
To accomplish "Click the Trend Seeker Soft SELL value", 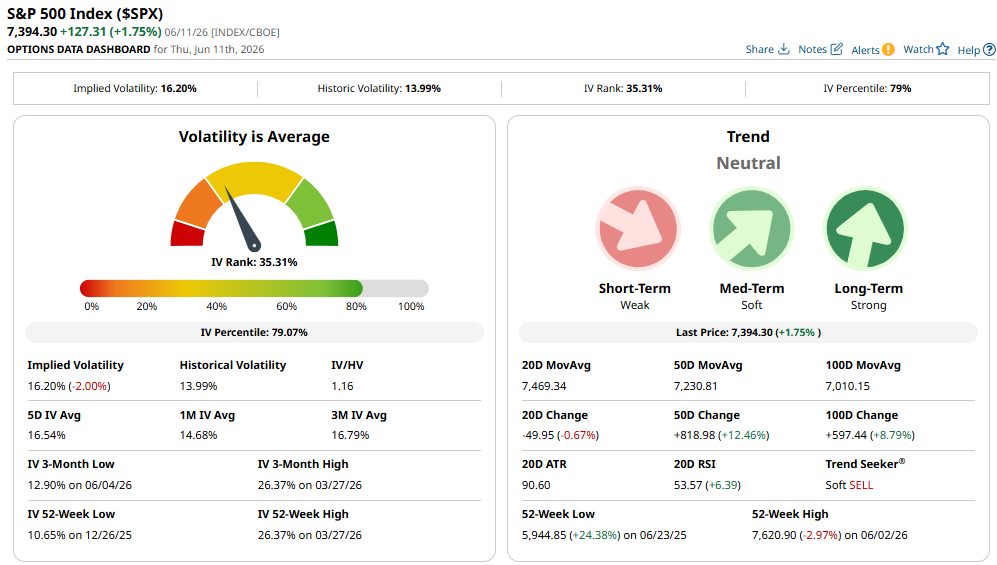I will 849,485.
